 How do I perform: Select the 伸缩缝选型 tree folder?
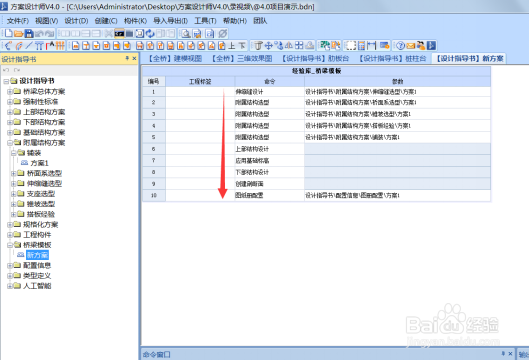(44, 184)
